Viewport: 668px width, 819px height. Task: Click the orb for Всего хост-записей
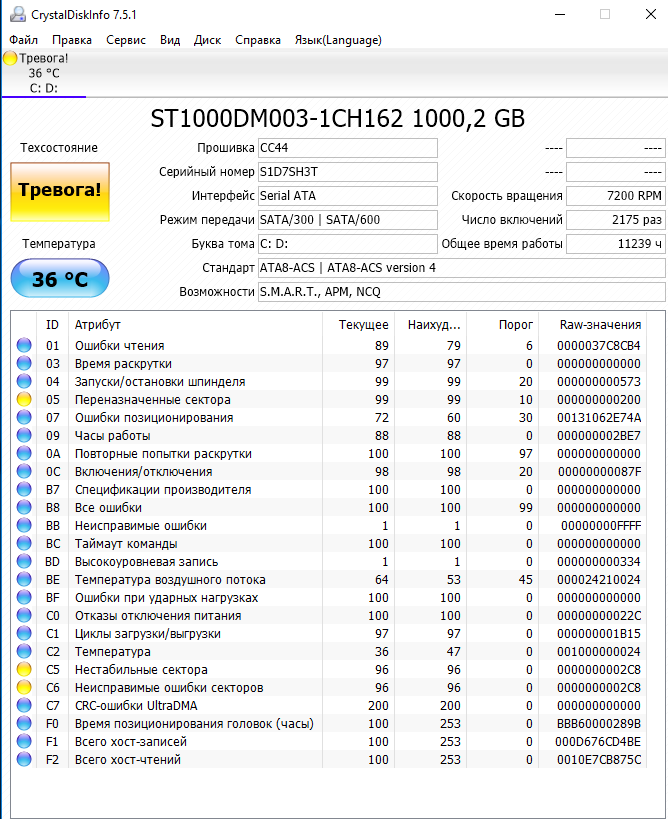[24, 742]
